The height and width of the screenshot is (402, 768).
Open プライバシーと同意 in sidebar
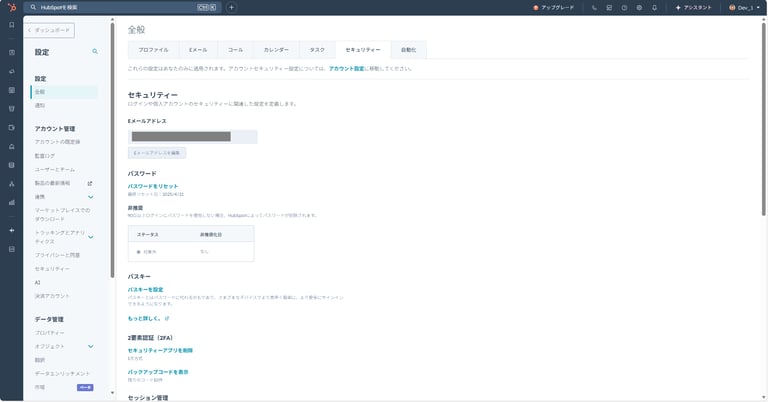(x=57, y=255)
